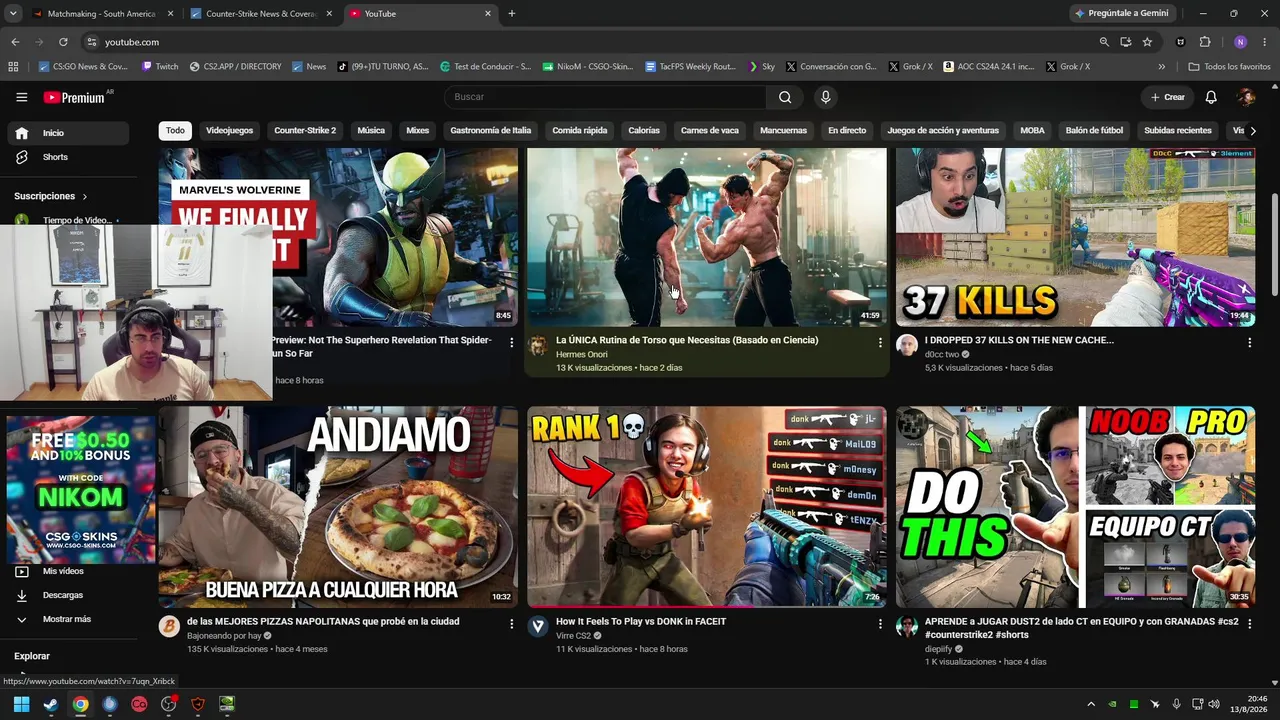Open the Windows Start menu
Image resolution: width=1280 pixels, height=720 pixels.
pos(21,704)
